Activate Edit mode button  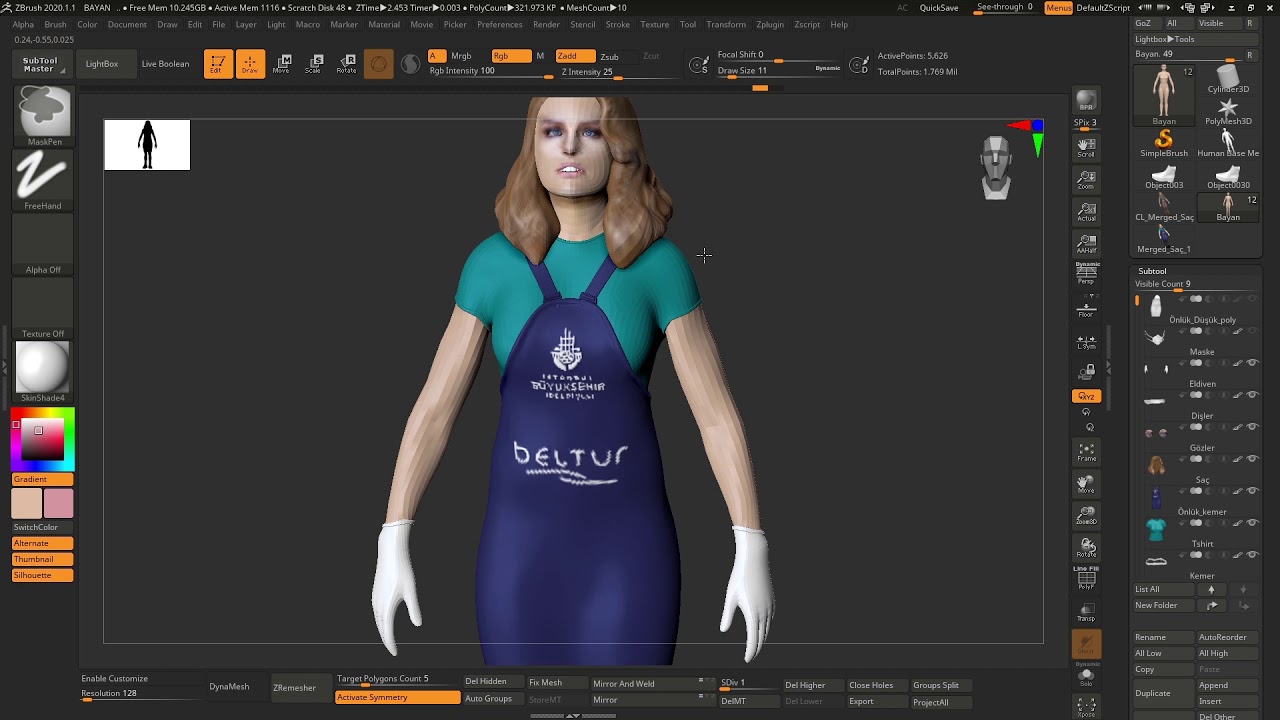(218, 64)
